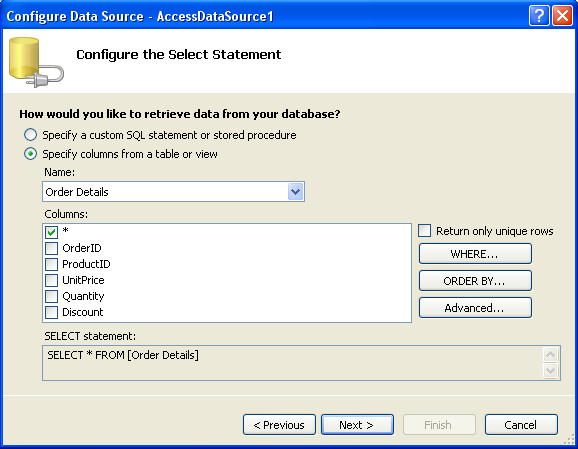Viewport: 578px width, 449px height.
Task: Check the OrderID column checkbox
Action: (x=52, y=248)
